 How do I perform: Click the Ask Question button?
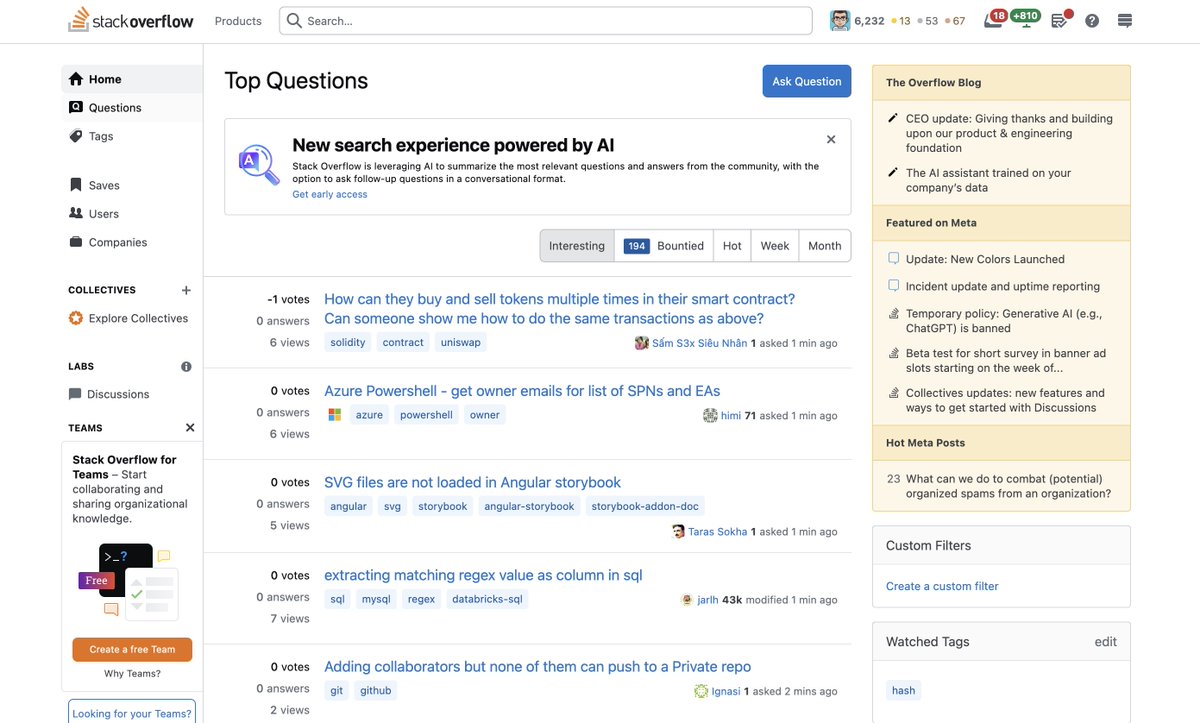coord(807,81)
